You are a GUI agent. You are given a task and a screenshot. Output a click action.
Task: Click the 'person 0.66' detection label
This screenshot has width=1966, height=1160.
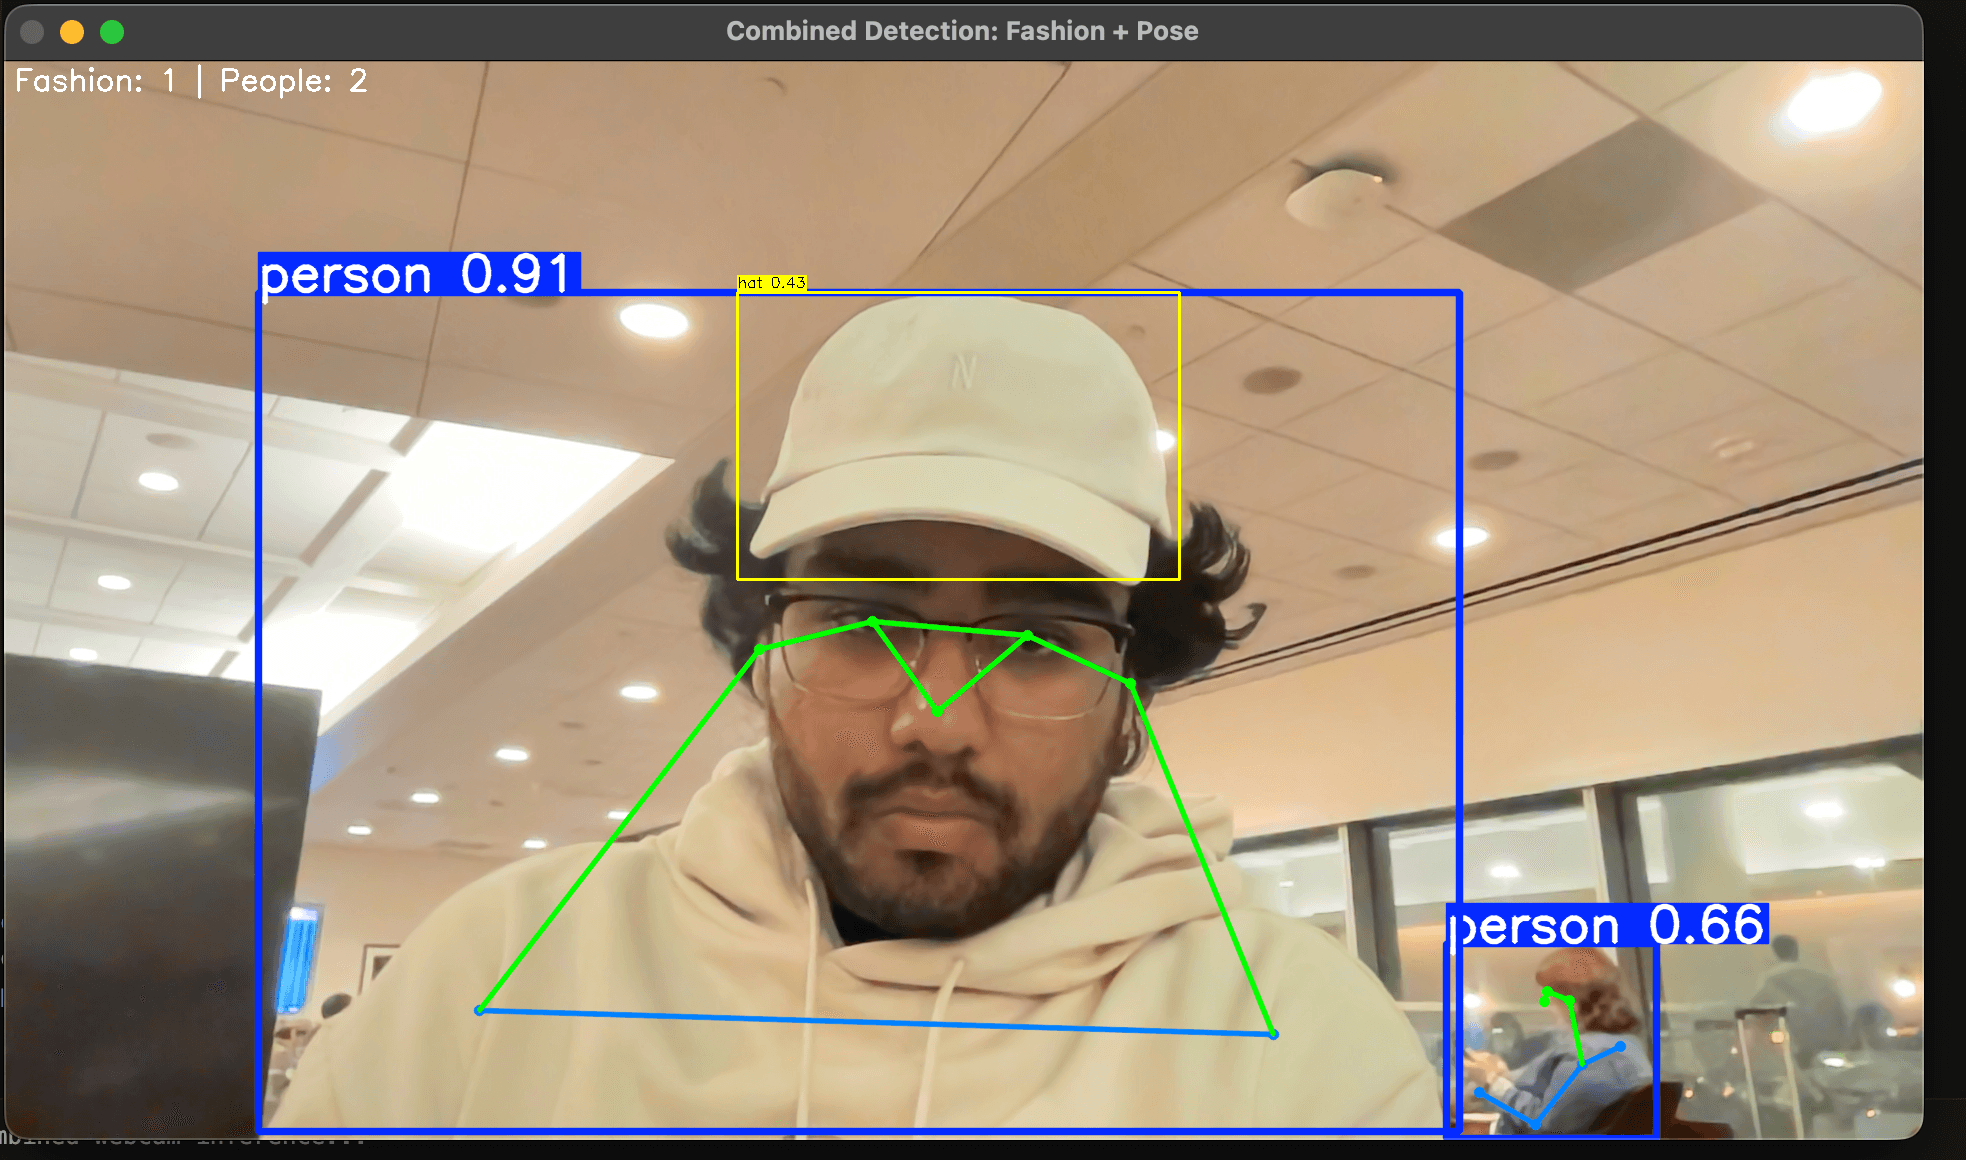(x=1607, y=925)
